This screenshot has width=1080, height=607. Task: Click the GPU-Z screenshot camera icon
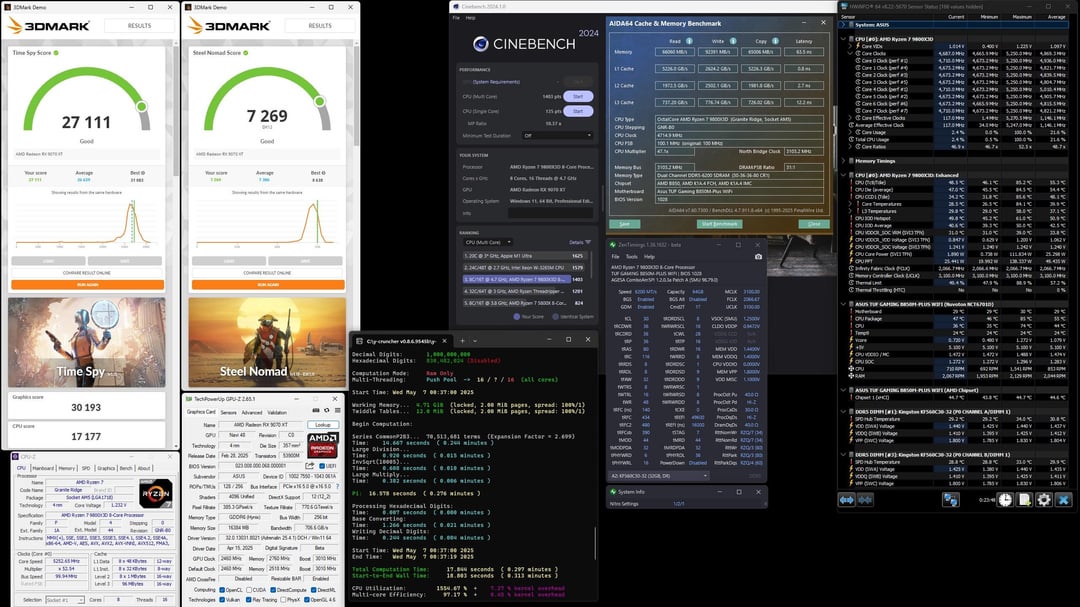pos(315,410)
